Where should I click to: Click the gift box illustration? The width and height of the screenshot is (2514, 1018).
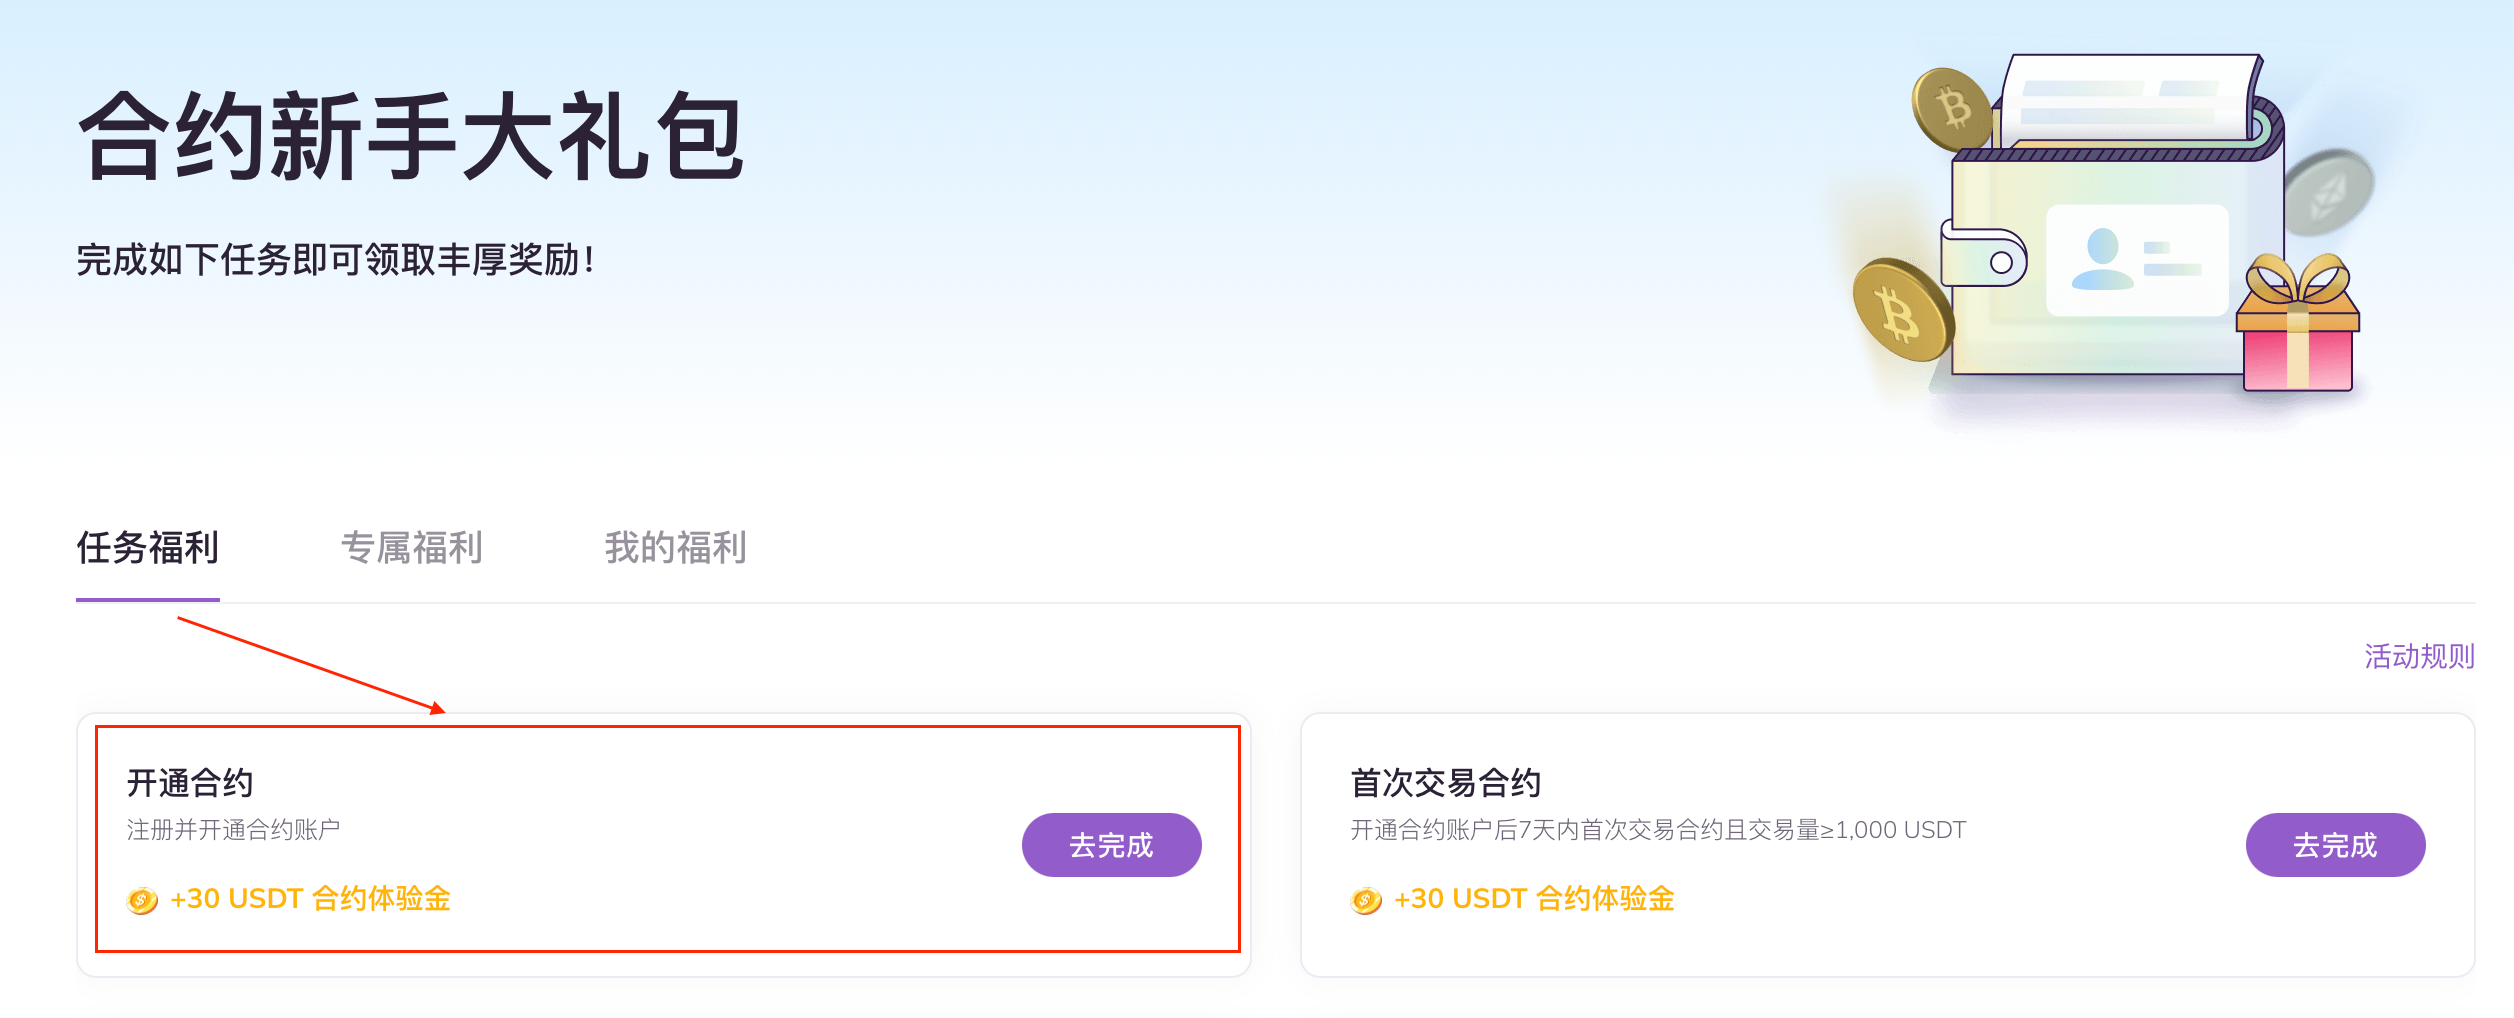(x=2298, y=322)
